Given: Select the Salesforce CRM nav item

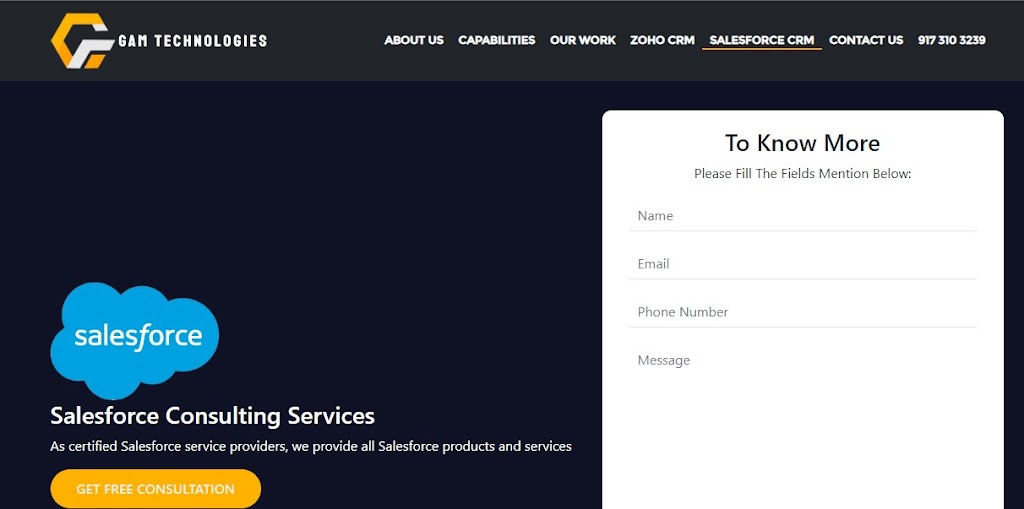Looking at the screenshot, I should pos(761,41).
